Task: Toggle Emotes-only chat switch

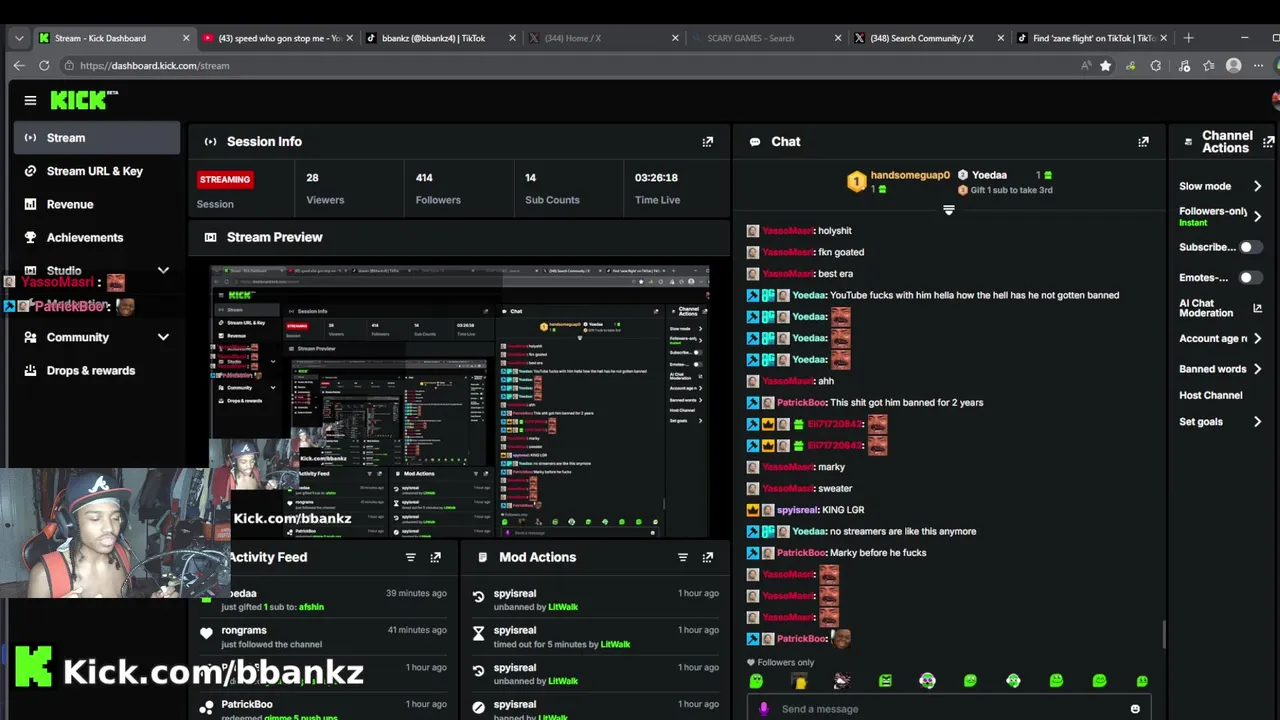Action: pyautogui.click(x=1250, y=277)
